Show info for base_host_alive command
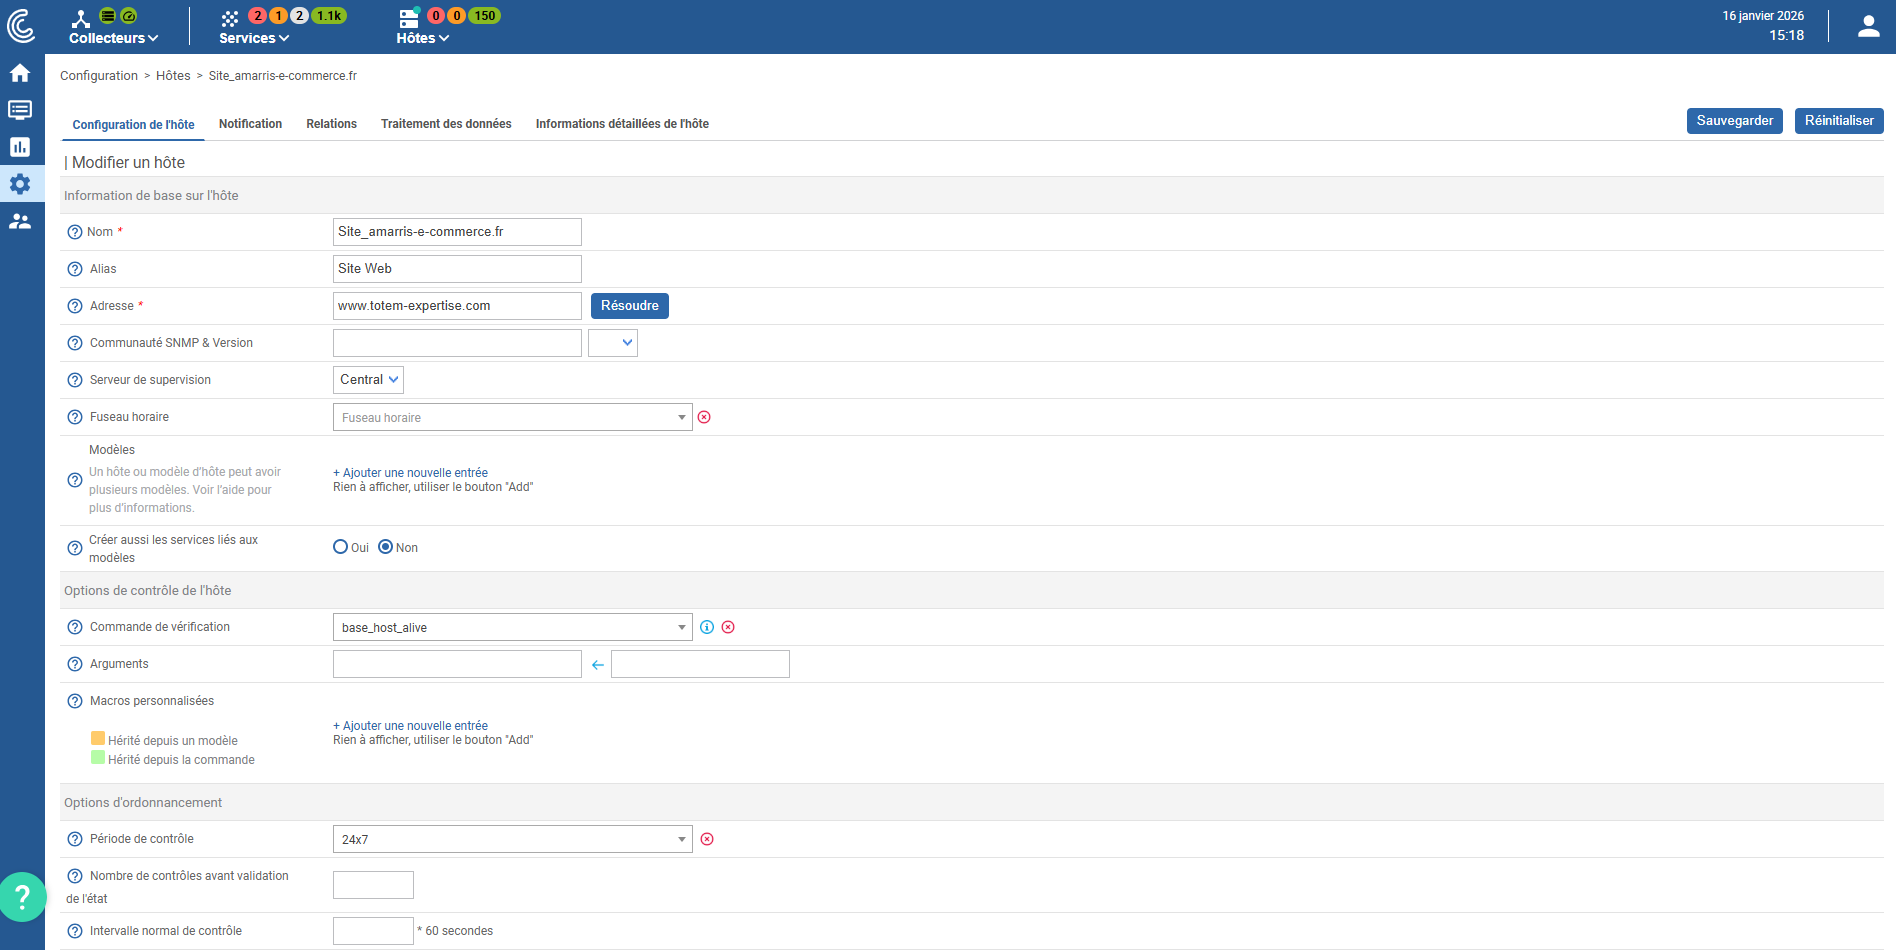The image size is (1896, 950). (707, 627)
